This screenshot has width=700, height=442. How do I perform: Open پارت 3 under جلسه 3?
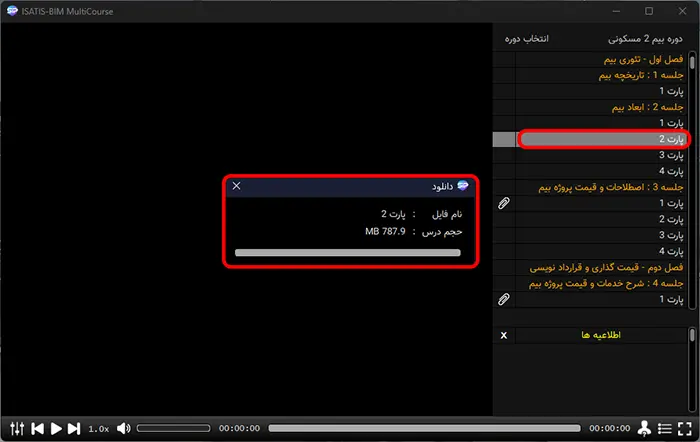[600, 236]
